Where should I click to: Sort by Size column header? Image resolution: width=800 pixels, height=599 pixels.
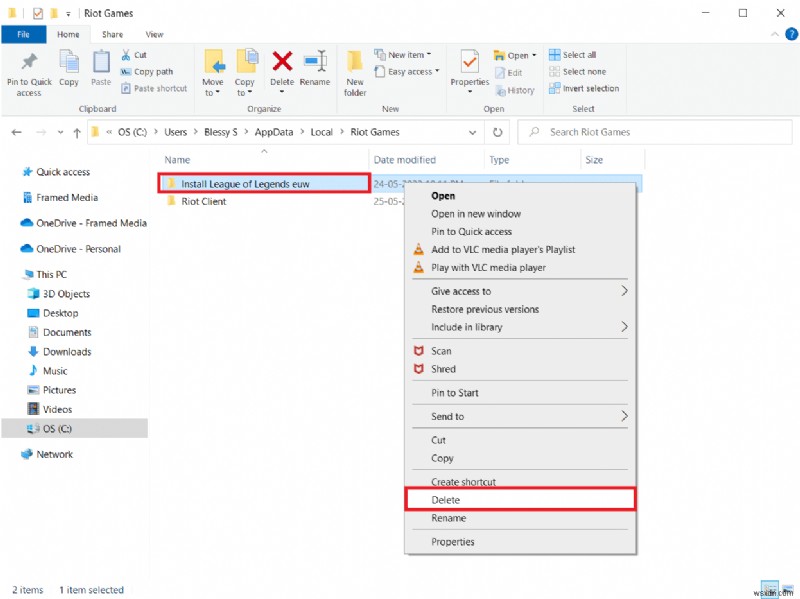pos(594,160)
